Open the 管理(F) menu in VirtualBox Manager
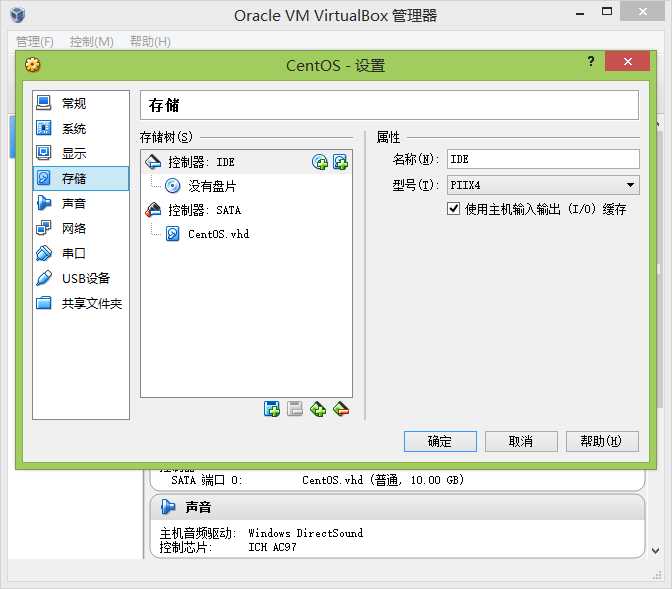 [35, 42]
